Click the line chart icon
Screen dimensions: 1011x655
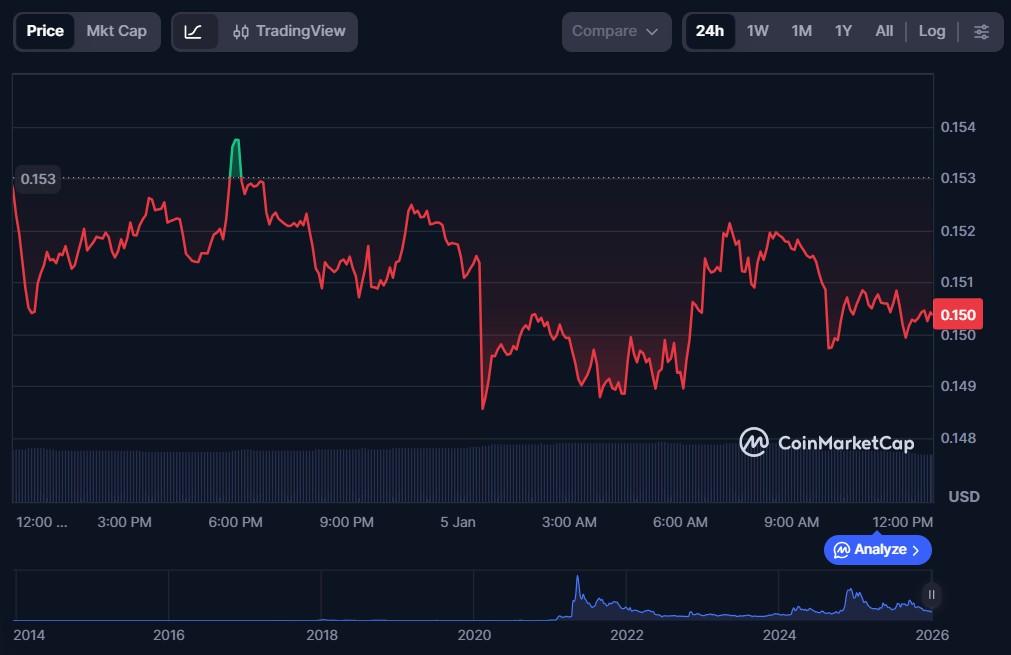tap(194, 32)
